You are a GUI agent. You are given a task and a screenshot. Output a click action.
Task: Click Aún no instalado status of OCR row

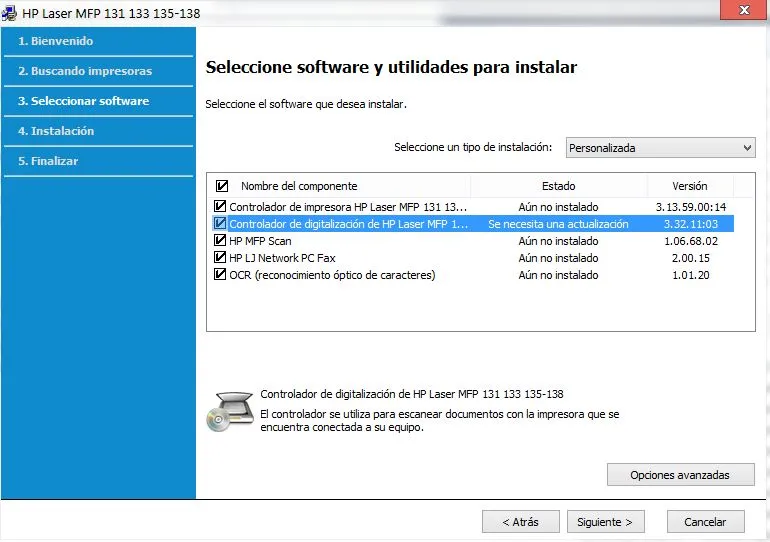point(558,275)
